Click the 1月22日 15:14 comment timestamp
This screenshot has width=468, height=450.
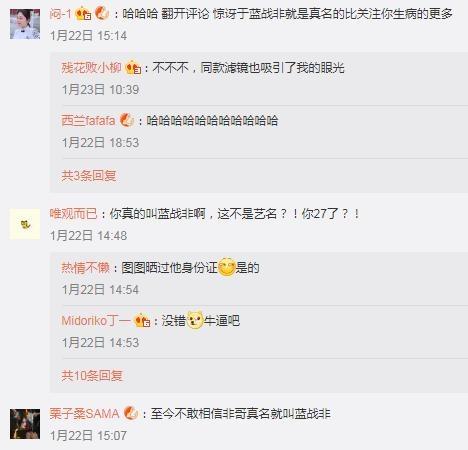pos(88,36)
